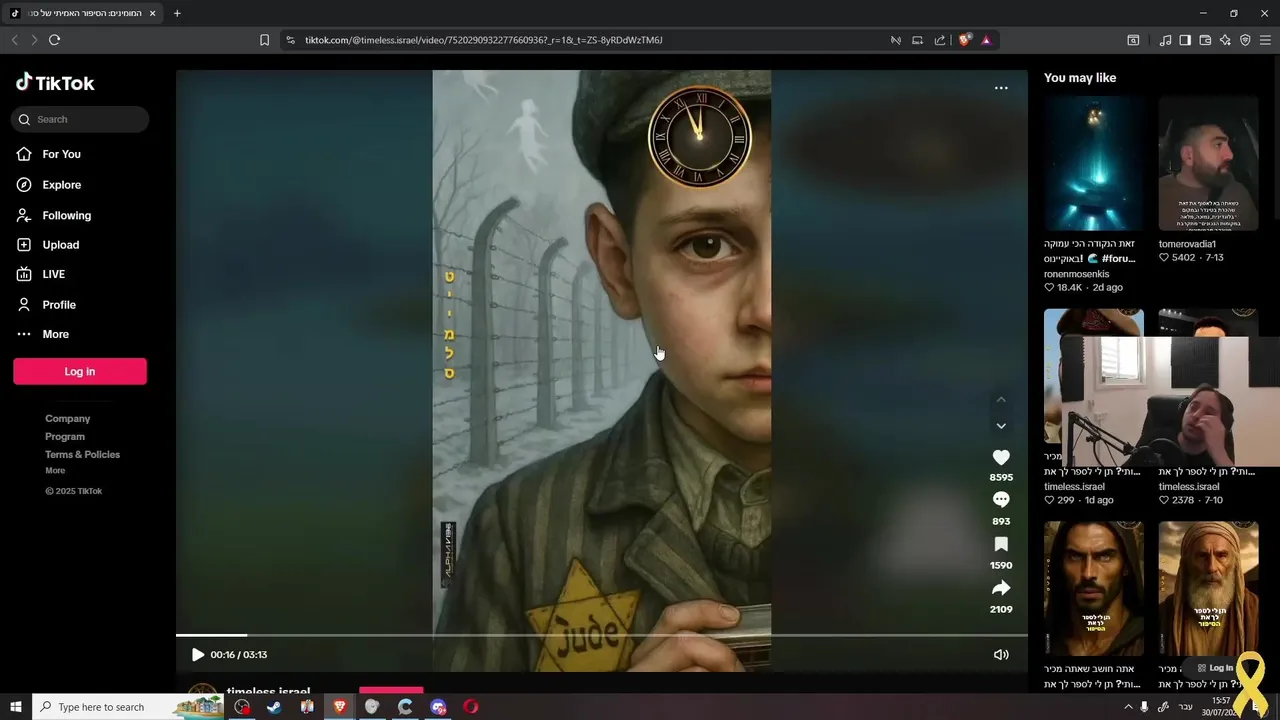
Task: Open Brave Shields lion icon
Action: 964,40
